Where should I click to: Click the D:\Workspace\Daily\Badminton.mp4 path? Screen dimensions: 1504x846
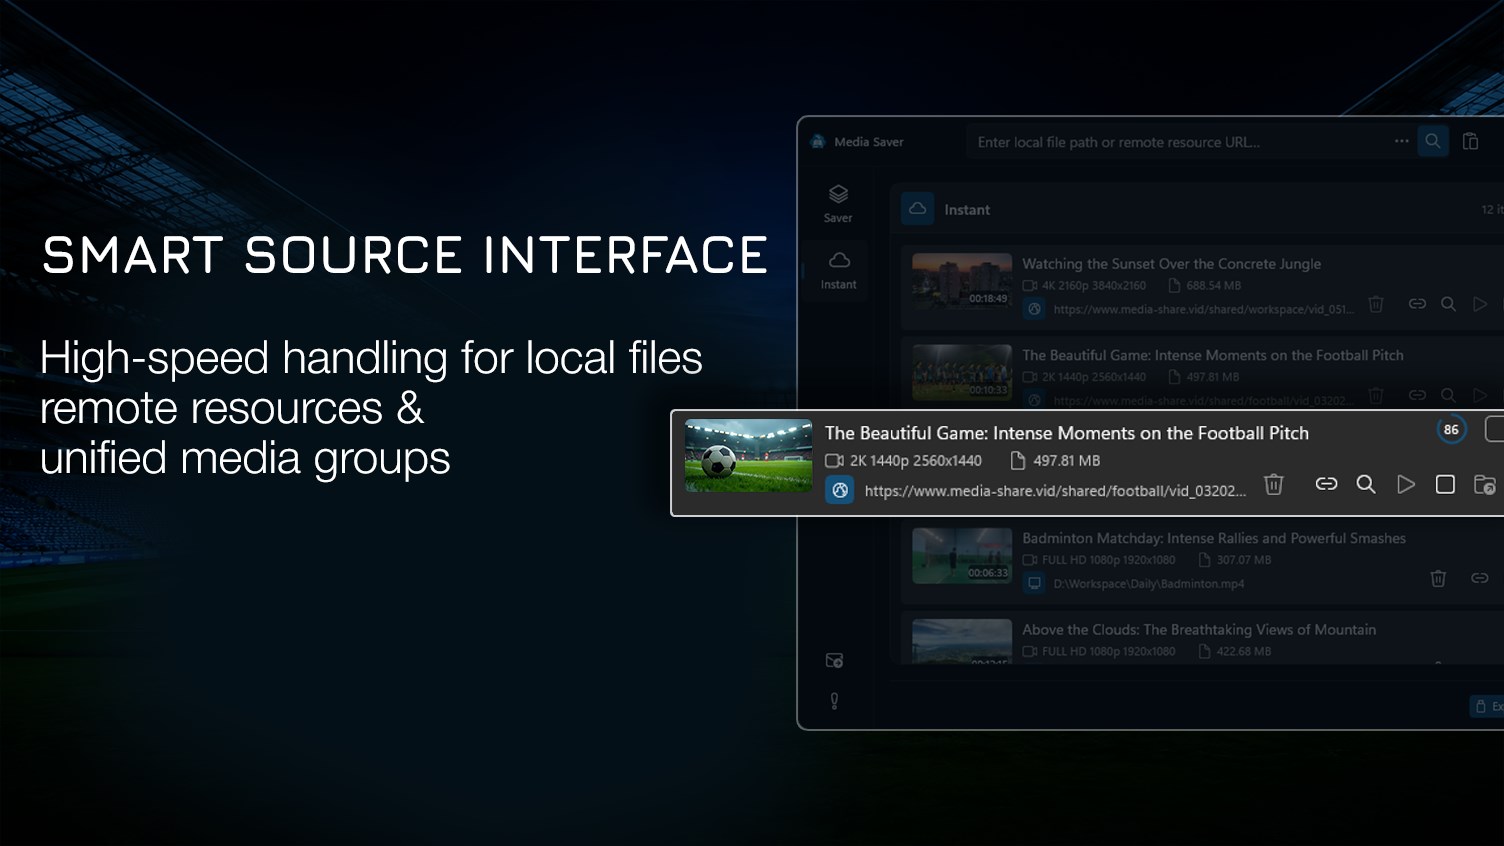(1149, 584)
